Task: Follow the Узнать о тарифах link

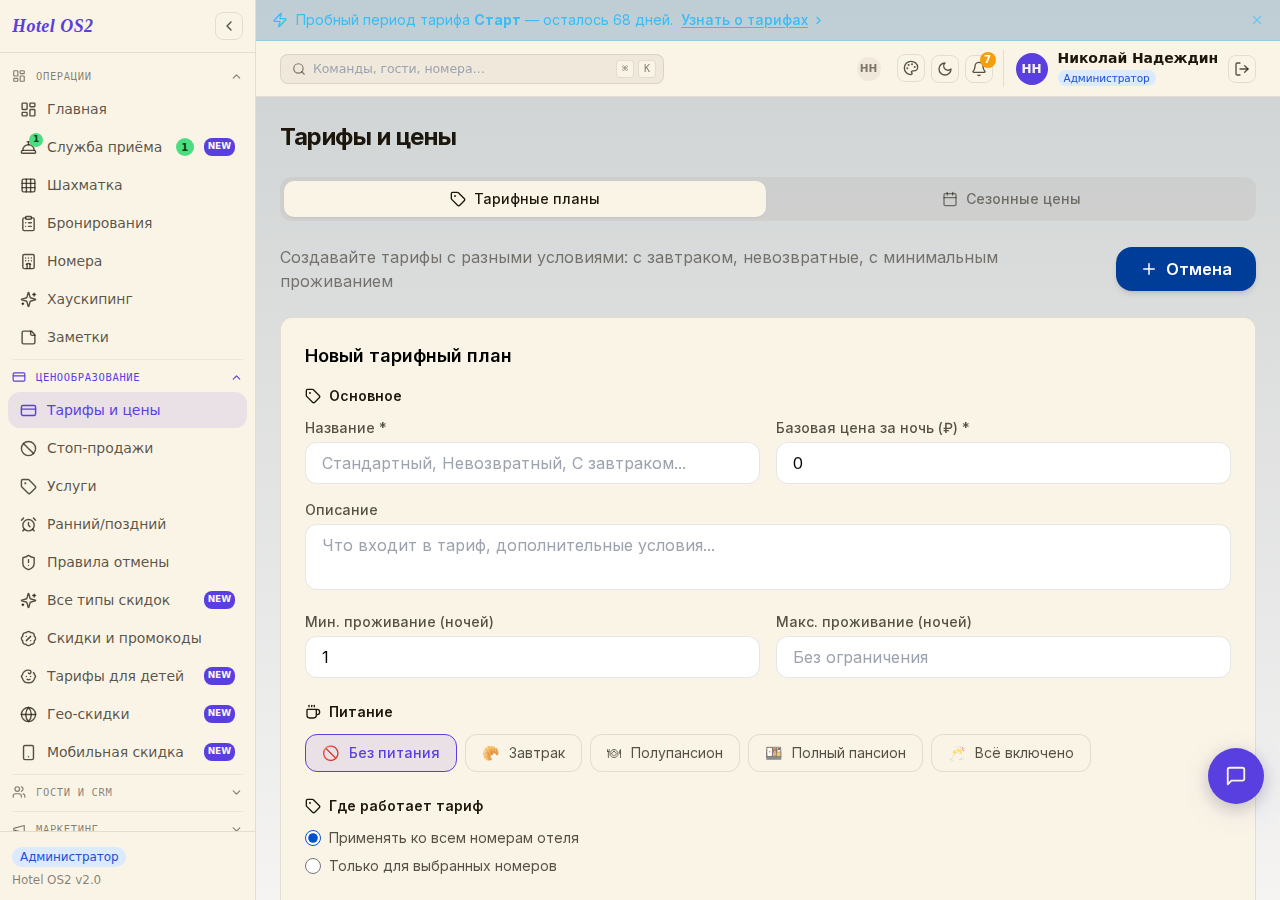Action: tap(745, 20)
